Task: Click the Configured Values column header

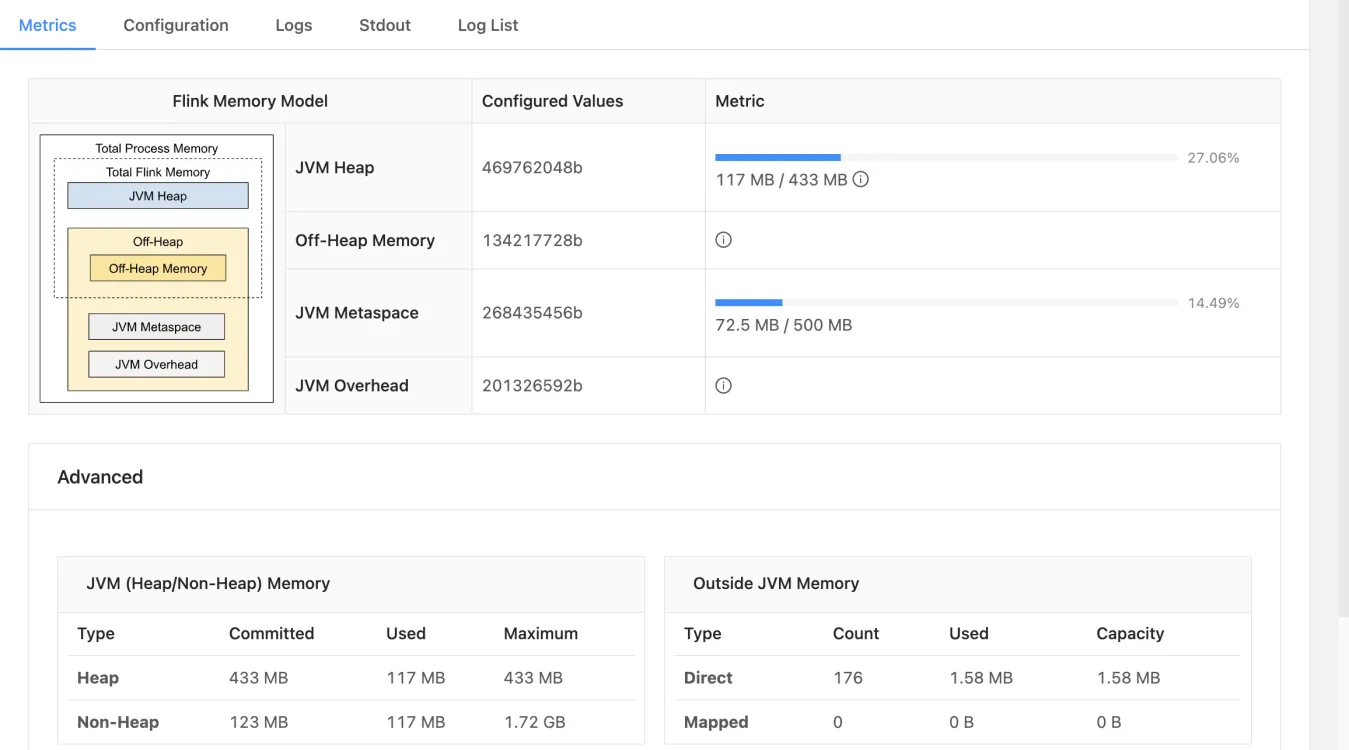Action: coord(552,101)
